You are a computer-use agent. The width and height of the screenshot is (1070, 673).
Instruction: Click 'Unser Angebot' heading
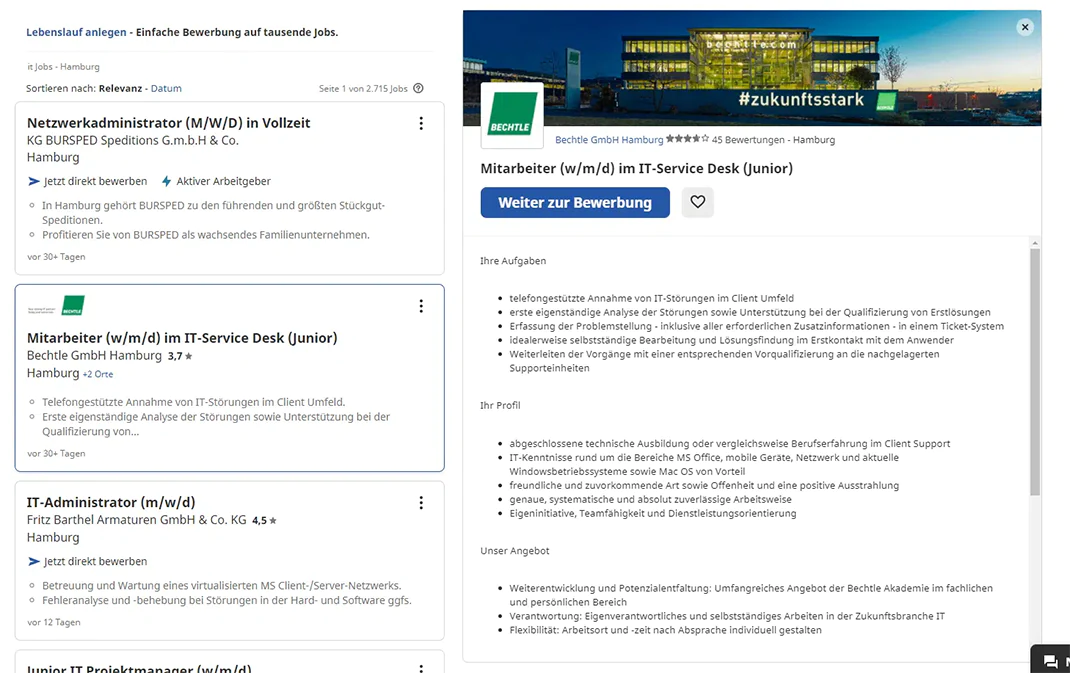(515, 551)
